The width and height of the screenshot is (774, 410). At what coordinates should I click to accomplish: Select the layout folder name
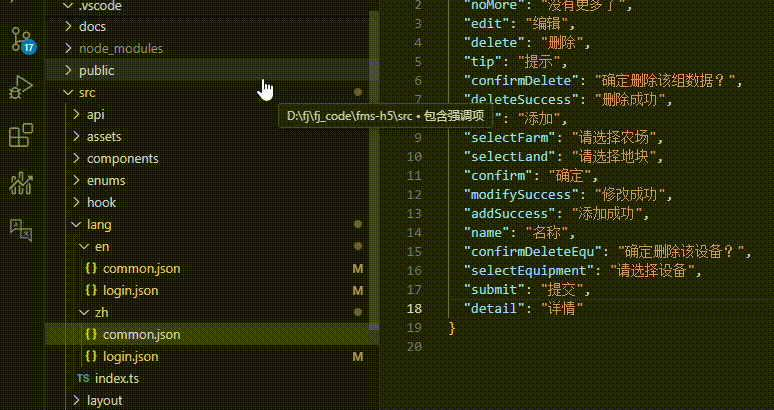pos(105,400)
